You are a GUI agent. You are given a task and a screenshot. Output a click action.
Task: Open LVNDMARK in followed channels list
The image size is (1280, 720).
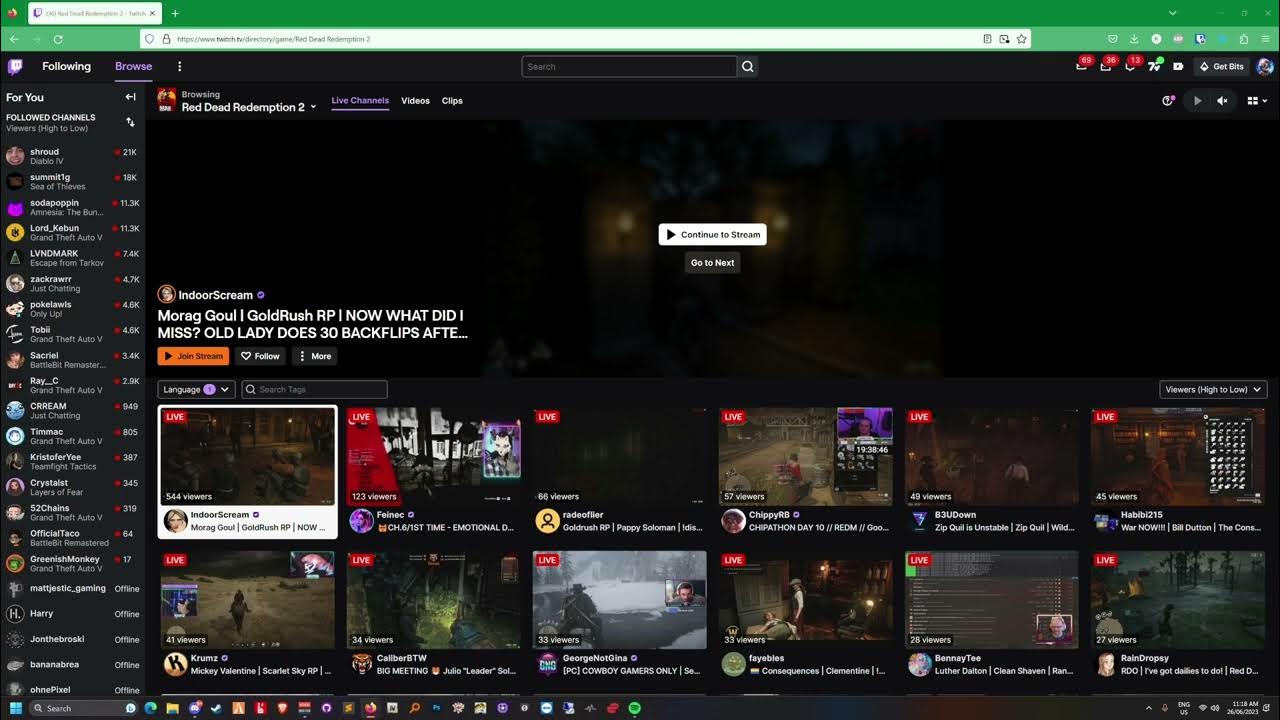pyautogui.click(x=72, y=258)
